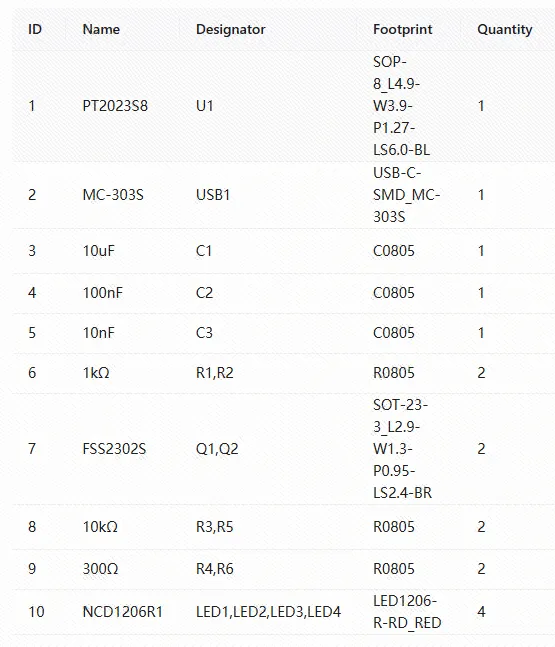The width and height of the screenshot is (555, 647).
Task: Click the Quantity column header
Action: (504, 29)
